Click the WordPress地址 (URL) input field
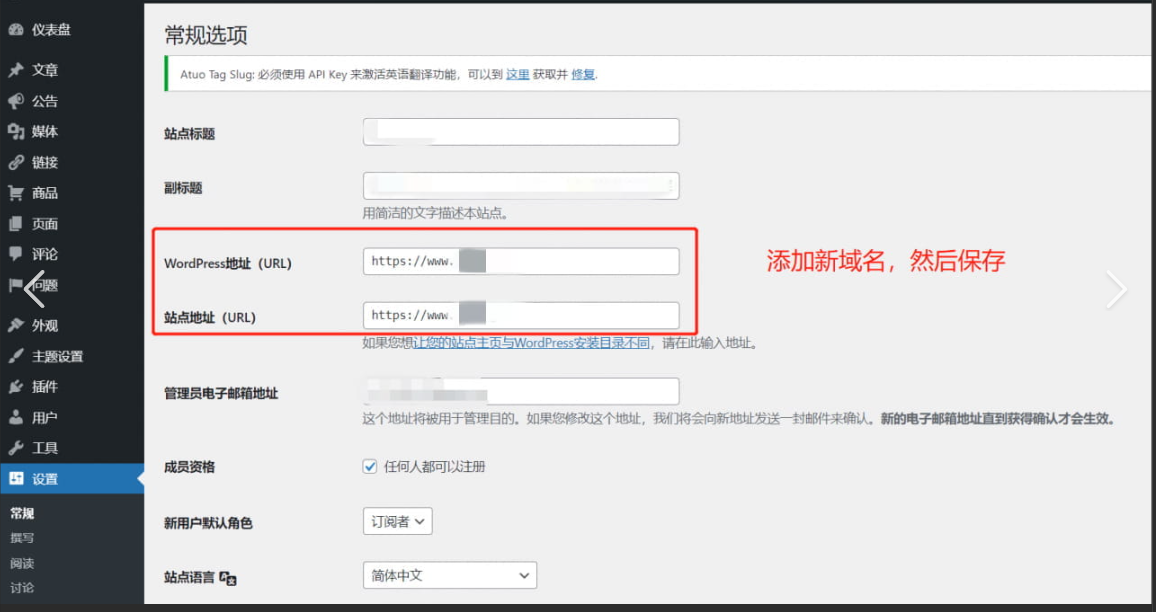Screen dimensions: 1156x612 coord(520,260)
